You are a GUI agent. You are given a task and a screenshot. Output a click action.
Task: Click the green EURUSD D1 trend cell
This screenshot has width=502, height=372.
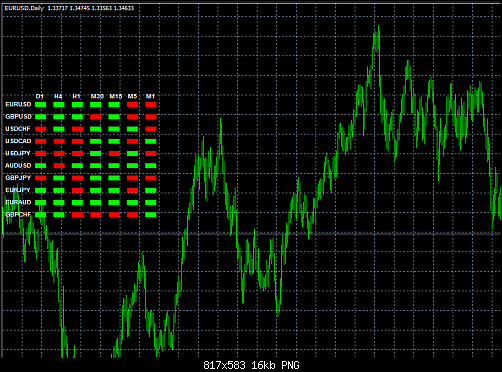(x=41, y=105)
